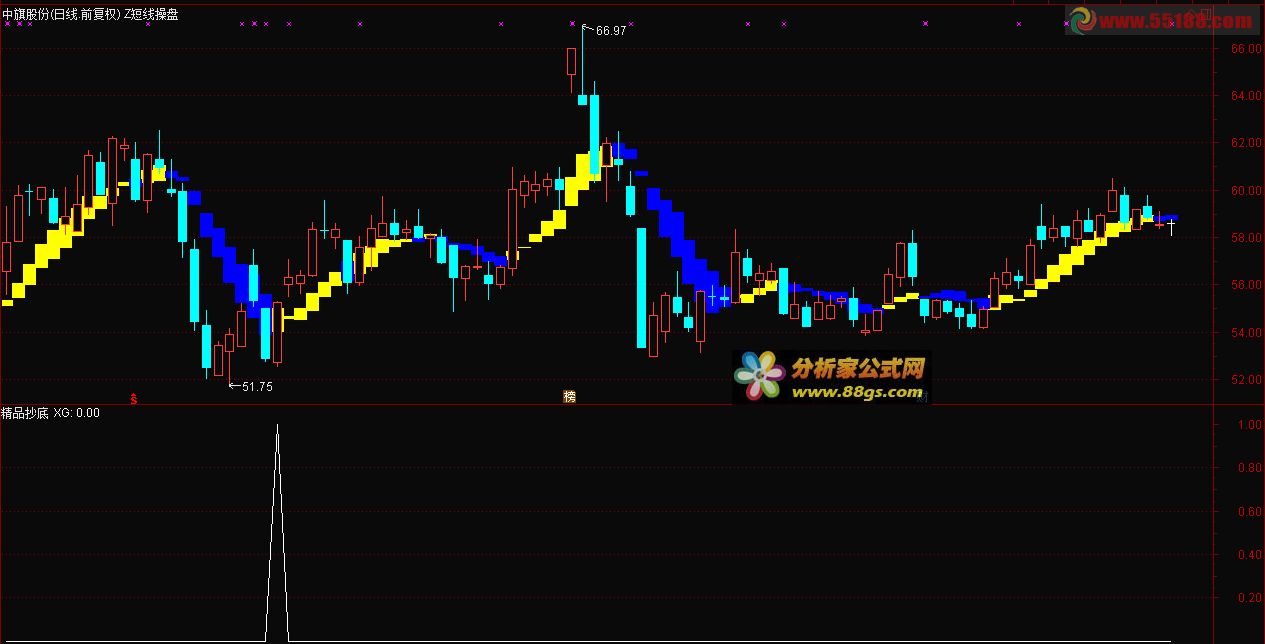The height and width of the screenshot is (644, 1265).
Task: Click the 66.97 high price label
Action: [x=610, y=31]
